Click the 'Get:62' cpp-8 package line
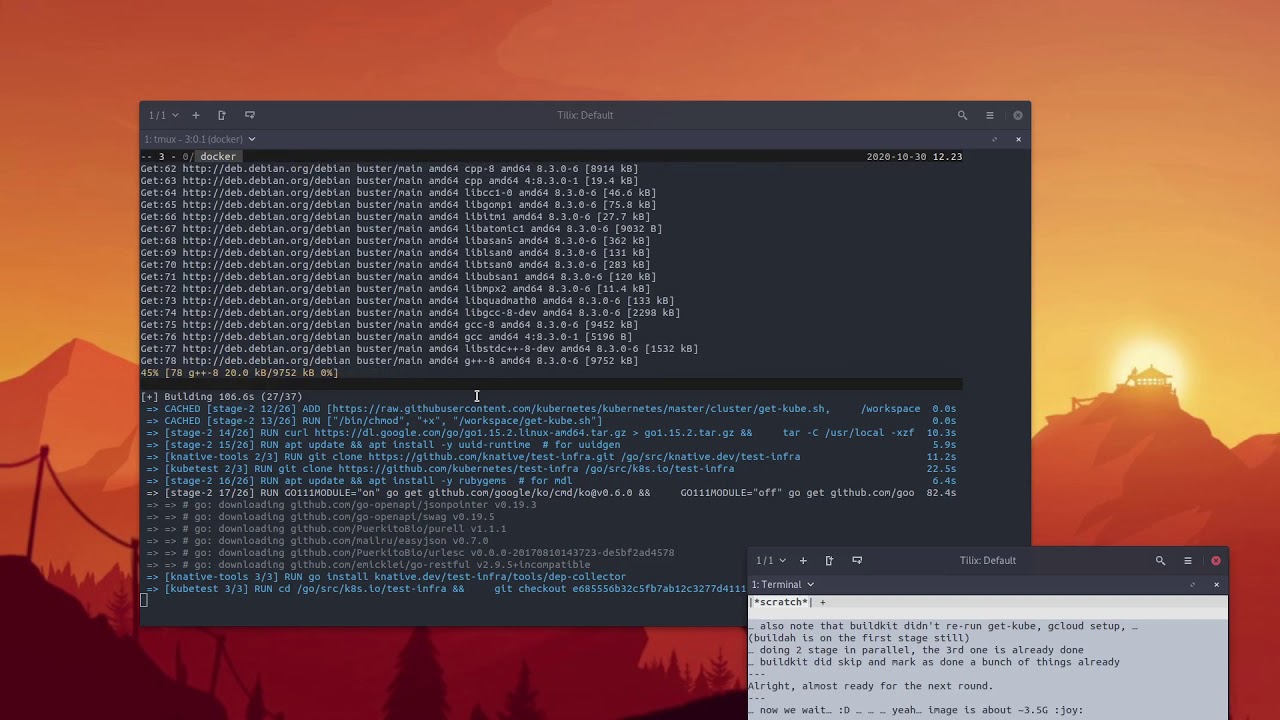The width and height of the screenshot is (1280, 720). pyautogui.click(x=389, y=169)
